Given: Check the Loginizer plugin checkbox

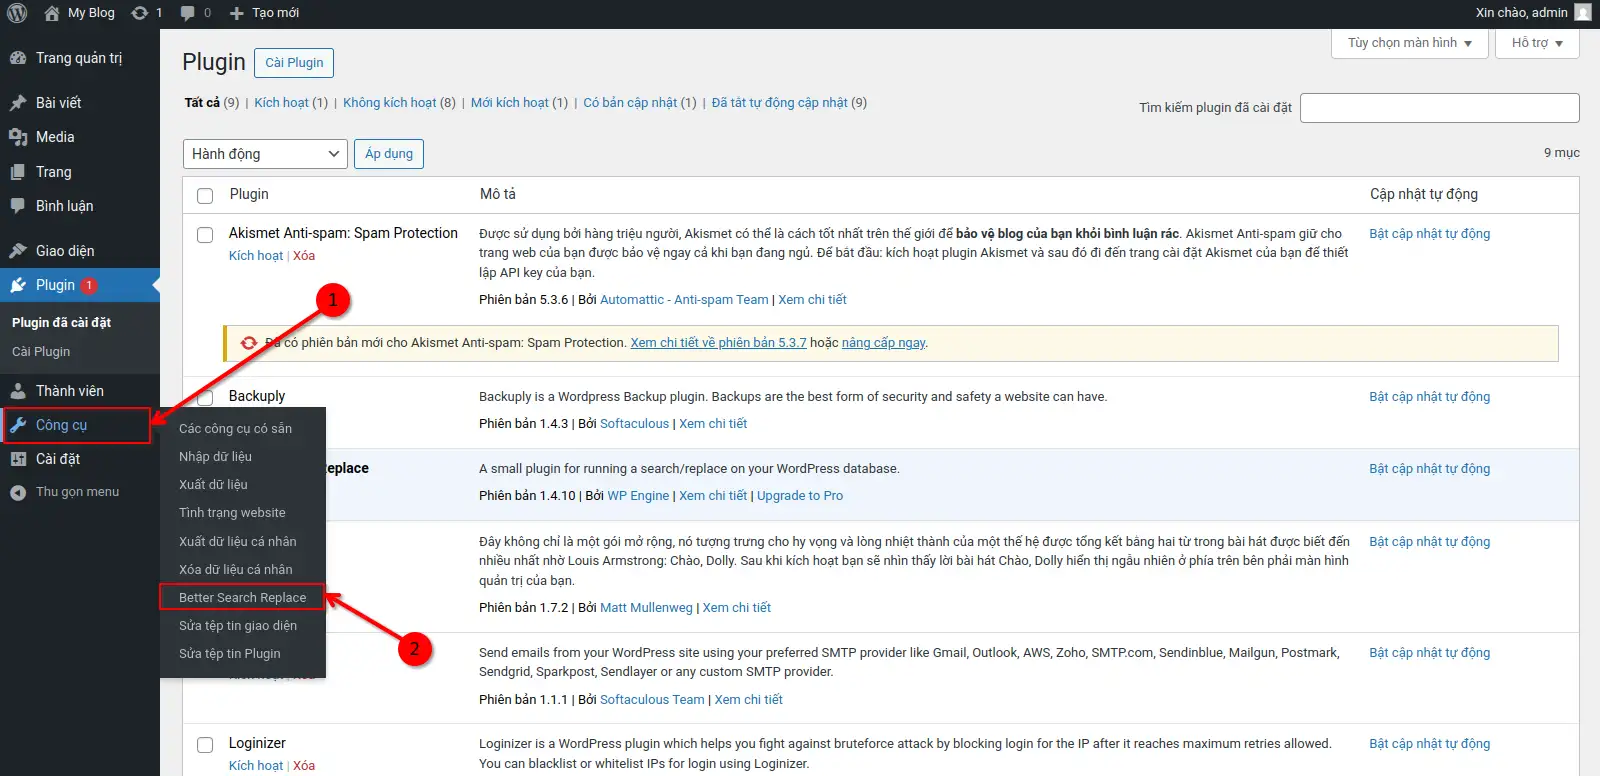Looking at the screenshot, I should pyautogui.click(x=205, y=745).
